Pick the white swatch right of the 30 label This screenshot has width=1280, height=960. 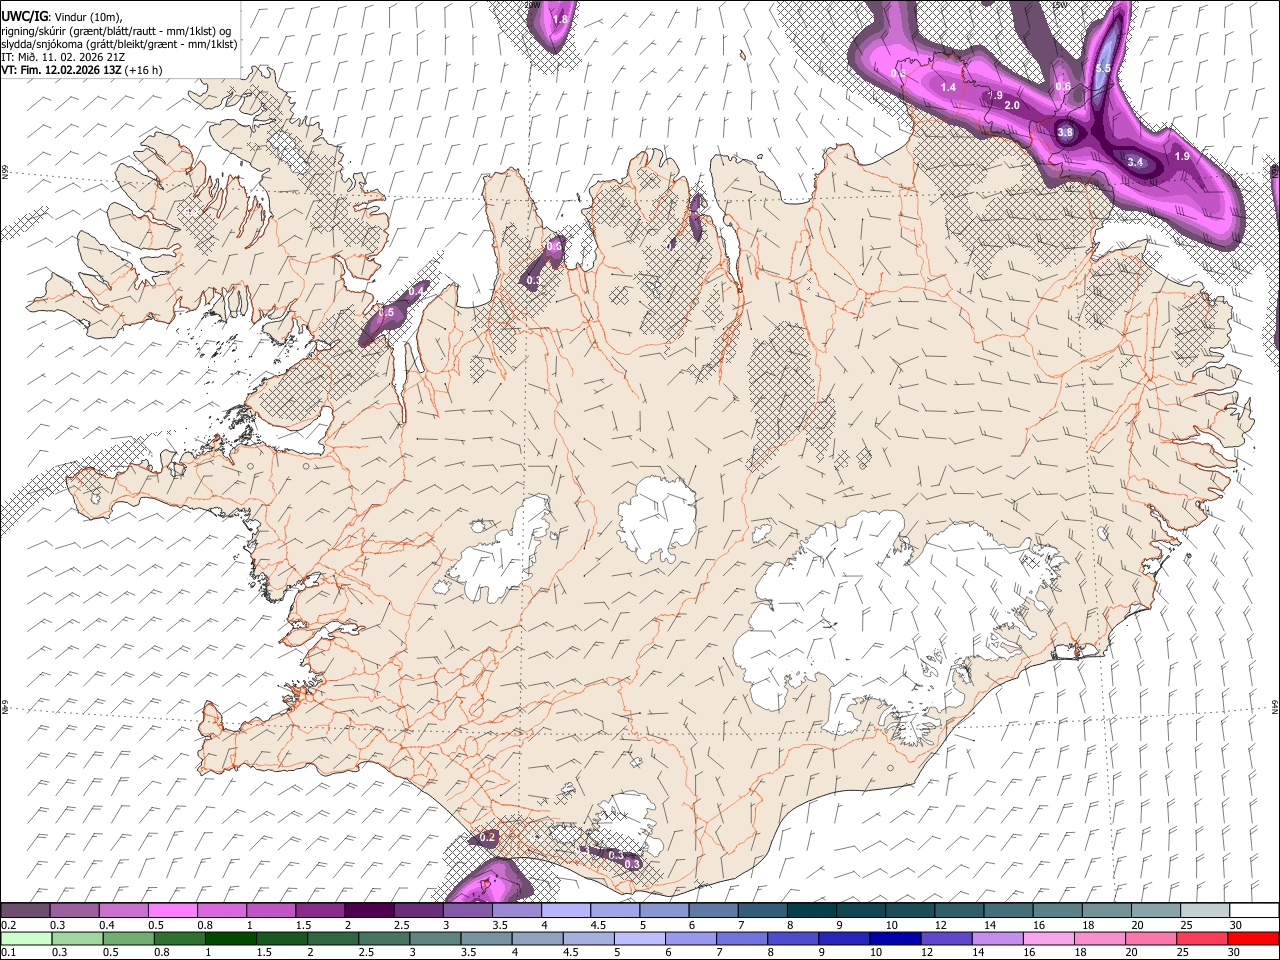click(1254, 911)
